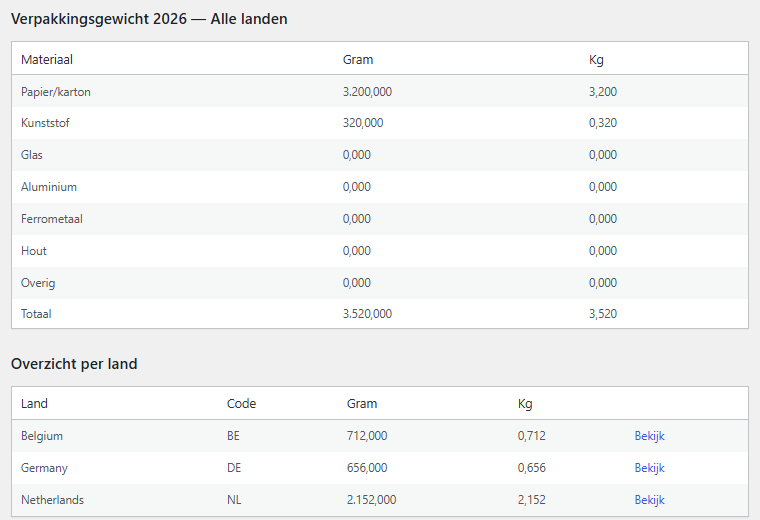
Task: Select the Ferrometaal row label
Action: tap(51, 219)
